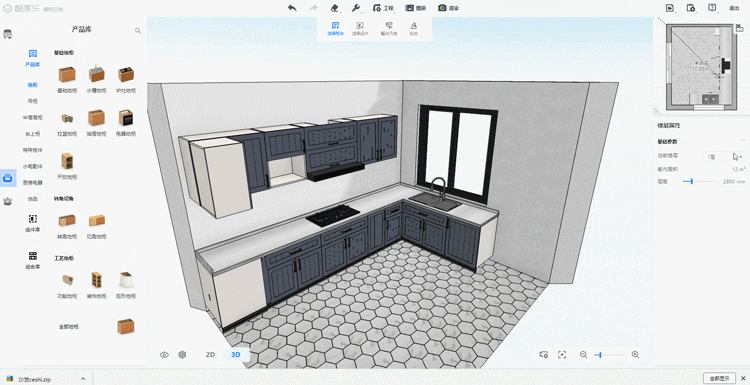This screenshot has width=750, height=385.
Task: Choose the 电器地柜 appliance cabinet
Action: coord(126,123)
